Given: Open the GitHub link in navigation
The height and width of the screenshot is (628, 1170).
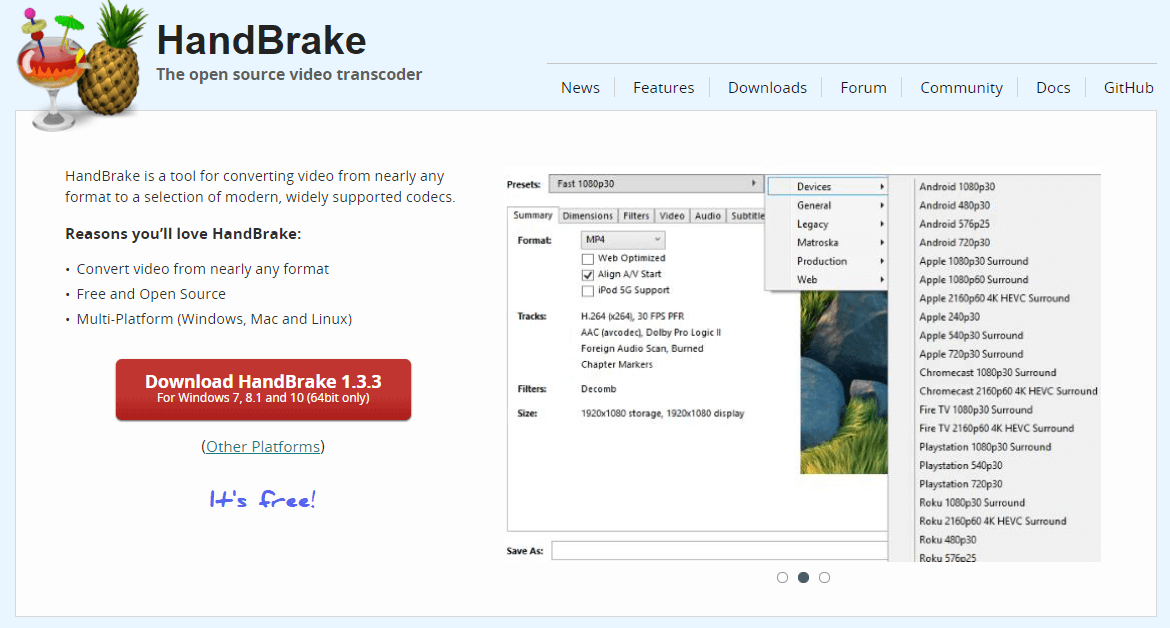Looking at the screenshot, I should tap(1128, 88).
